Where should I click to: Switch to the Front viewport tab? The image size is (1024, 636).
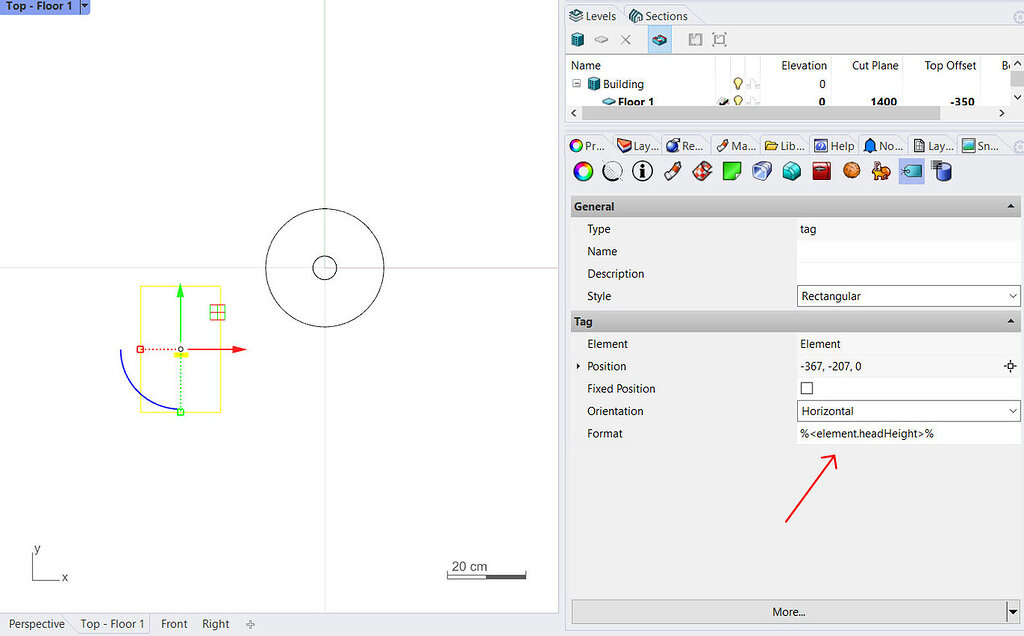click(173, 623)
